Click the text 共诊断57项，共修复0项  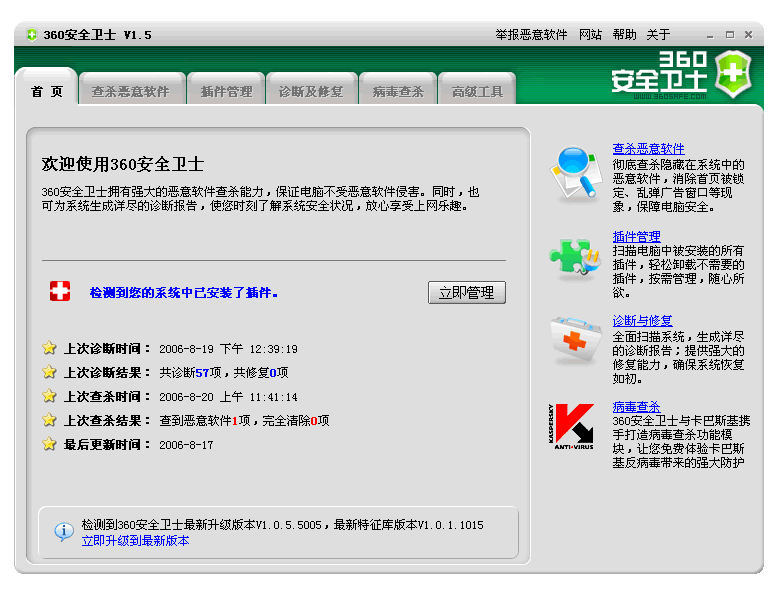(x=223, y=373)
